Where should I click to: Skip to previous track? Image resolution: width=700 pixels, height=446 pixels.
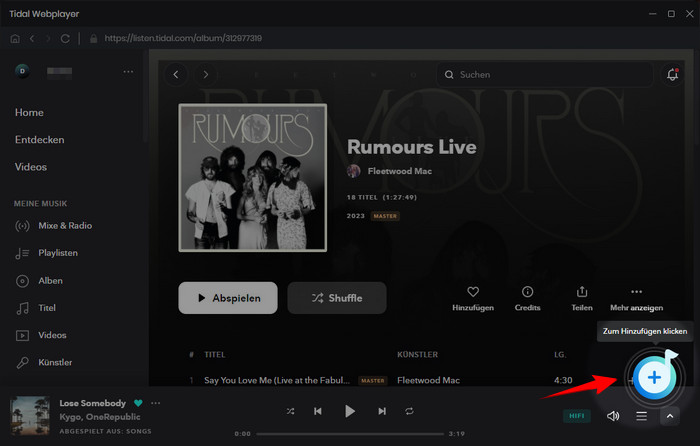pos(318,411)
